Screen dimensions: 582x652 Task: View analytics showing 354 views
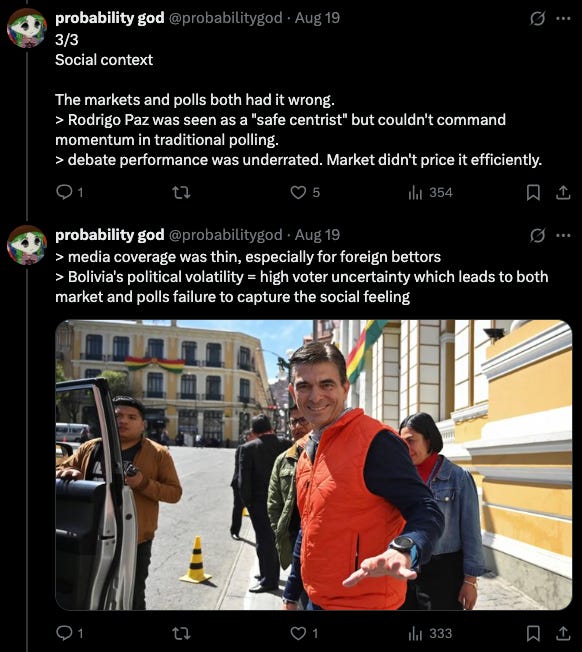pos(430,192)
